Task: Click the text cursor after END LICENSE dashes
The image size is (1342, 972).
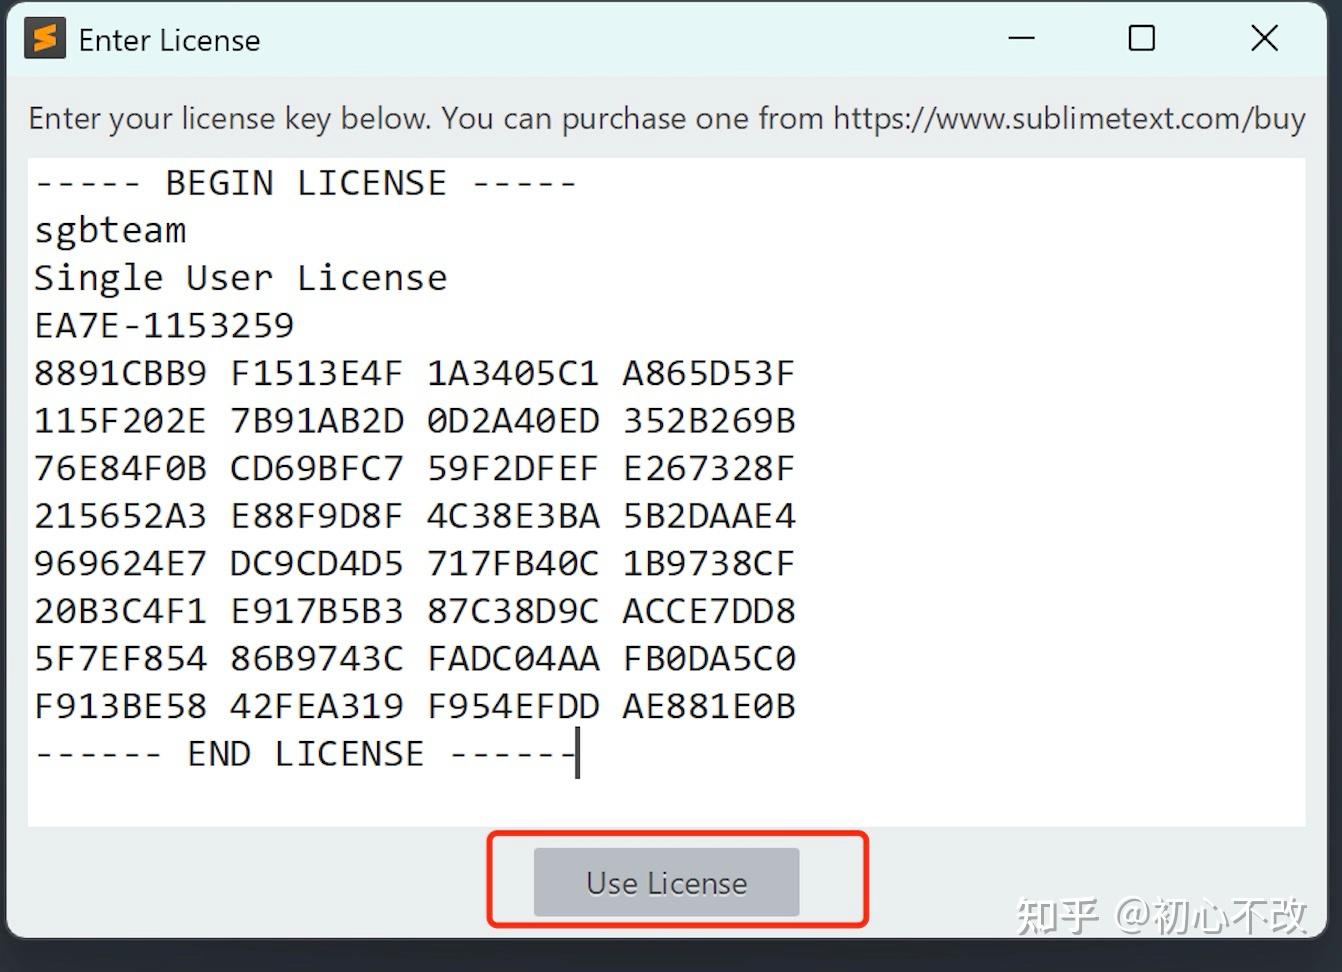Action: click(578, 753)
